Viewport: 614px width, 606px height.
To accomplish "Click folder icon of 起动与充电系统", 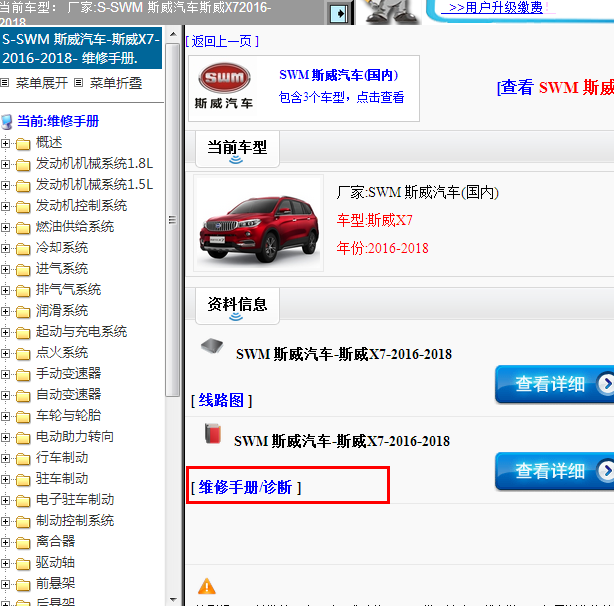I will tap(23, 333).
